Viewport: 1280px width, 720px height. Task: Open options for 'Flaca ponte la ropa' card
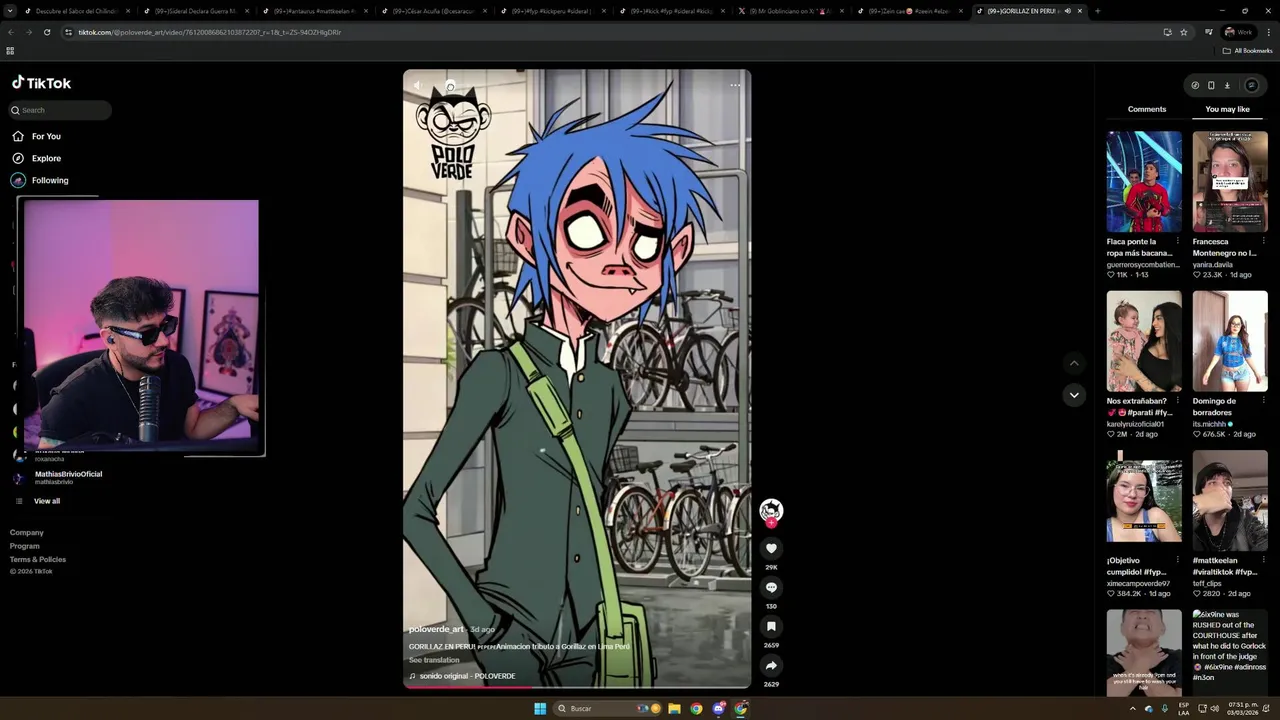click(x=1177, y=241)
